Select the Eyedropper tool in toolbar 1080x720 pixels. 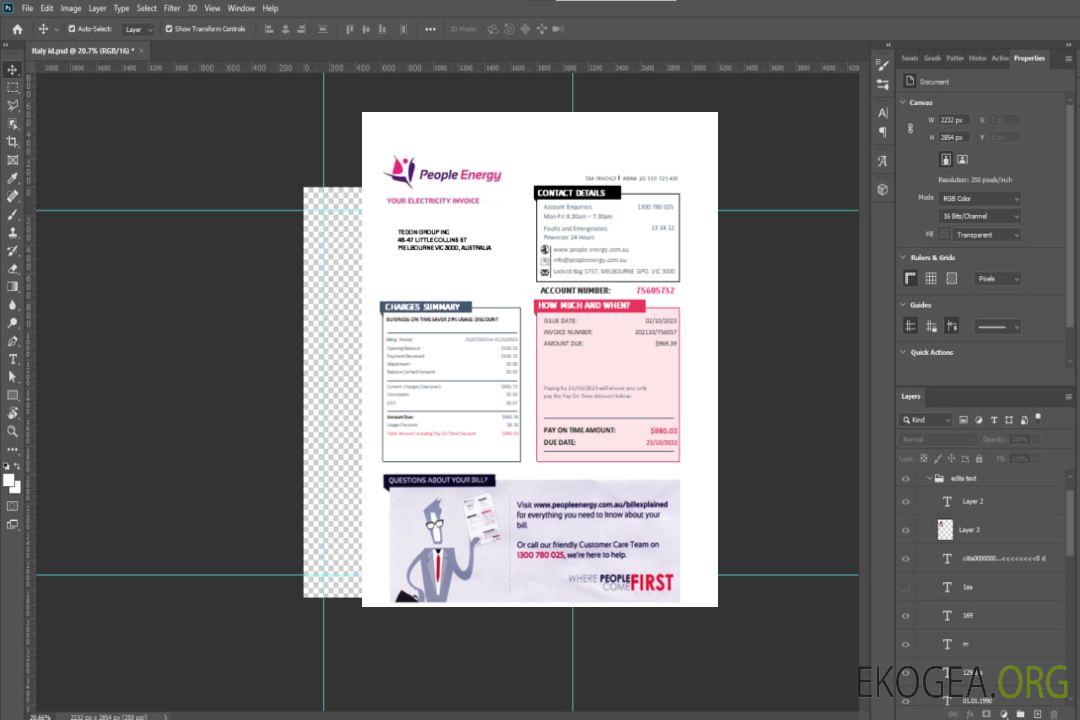pyautogui.click(x=13, y=178)
